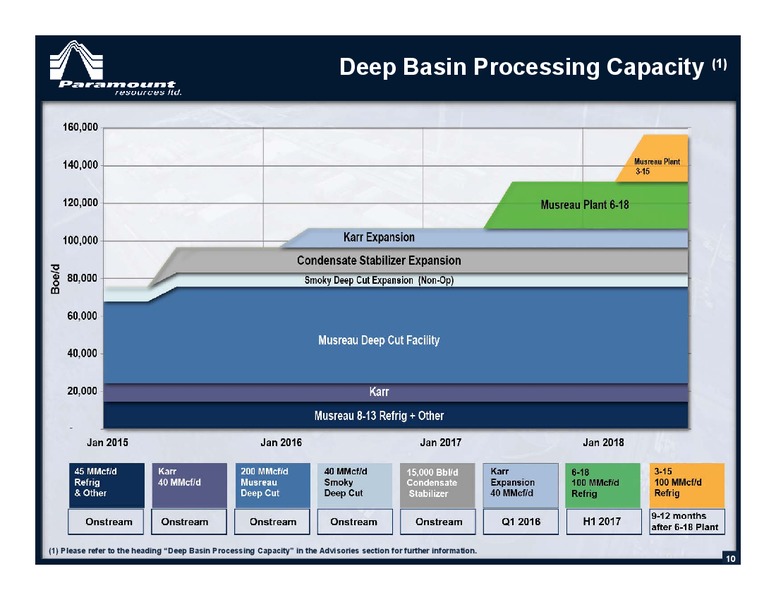Click 'Onstream' box under Condensate Stabilizer

coord(438,522)
